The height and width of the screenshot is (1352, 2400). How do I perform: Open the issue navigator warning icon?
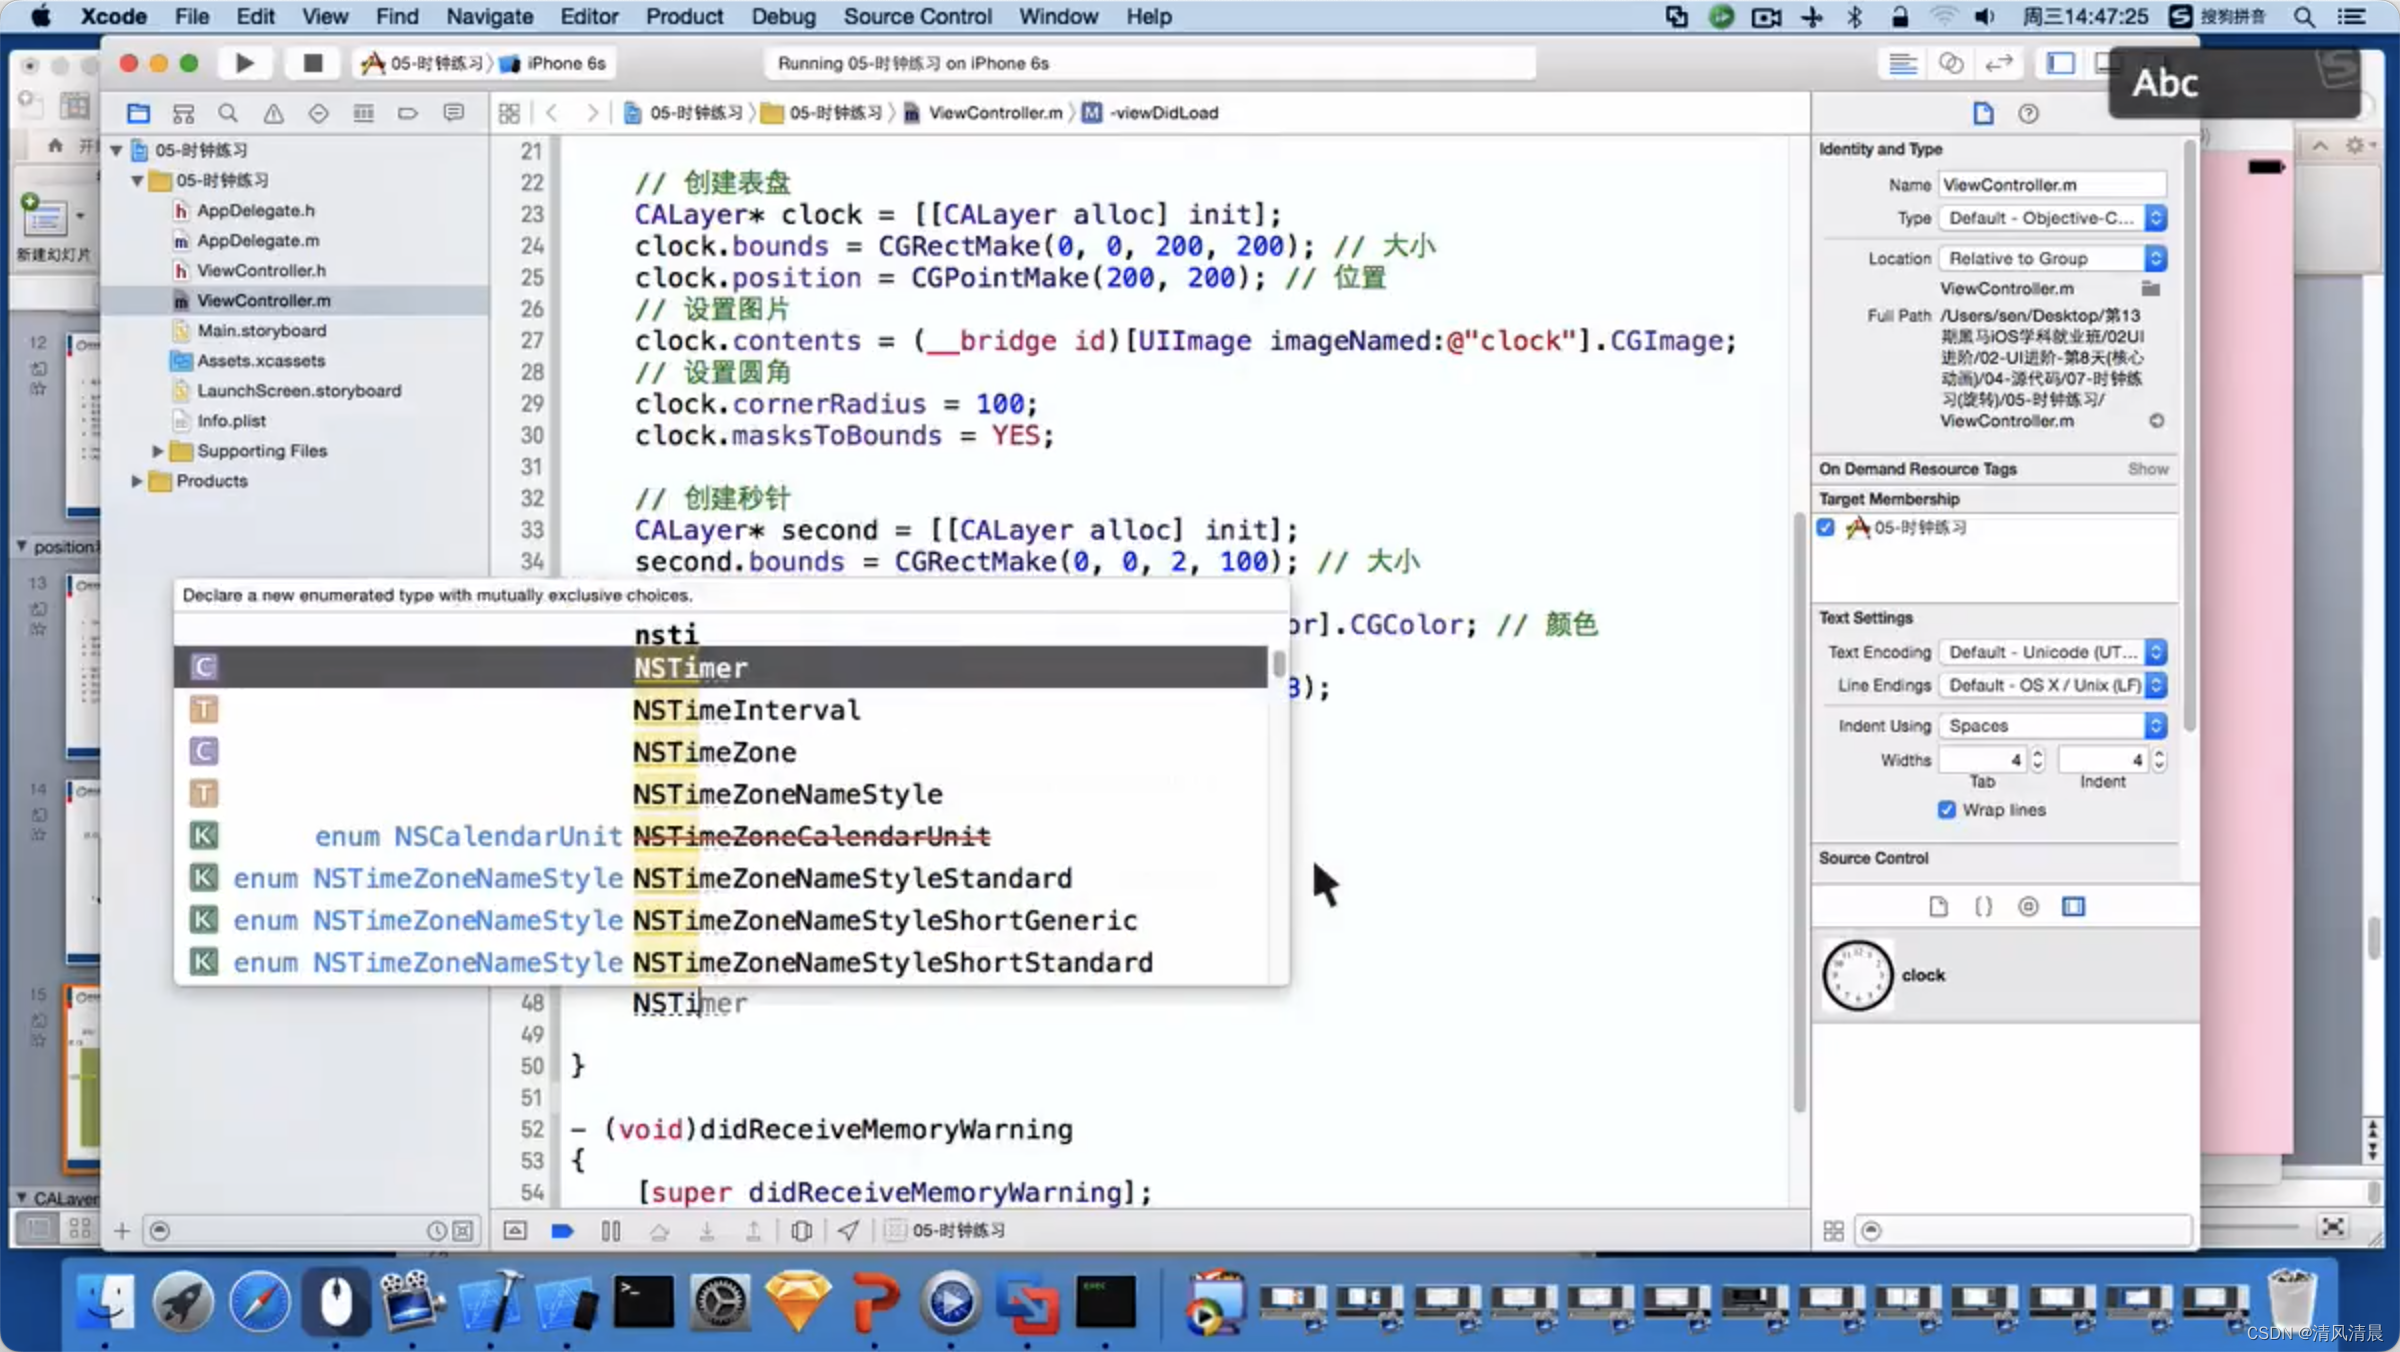coord(273,113)
